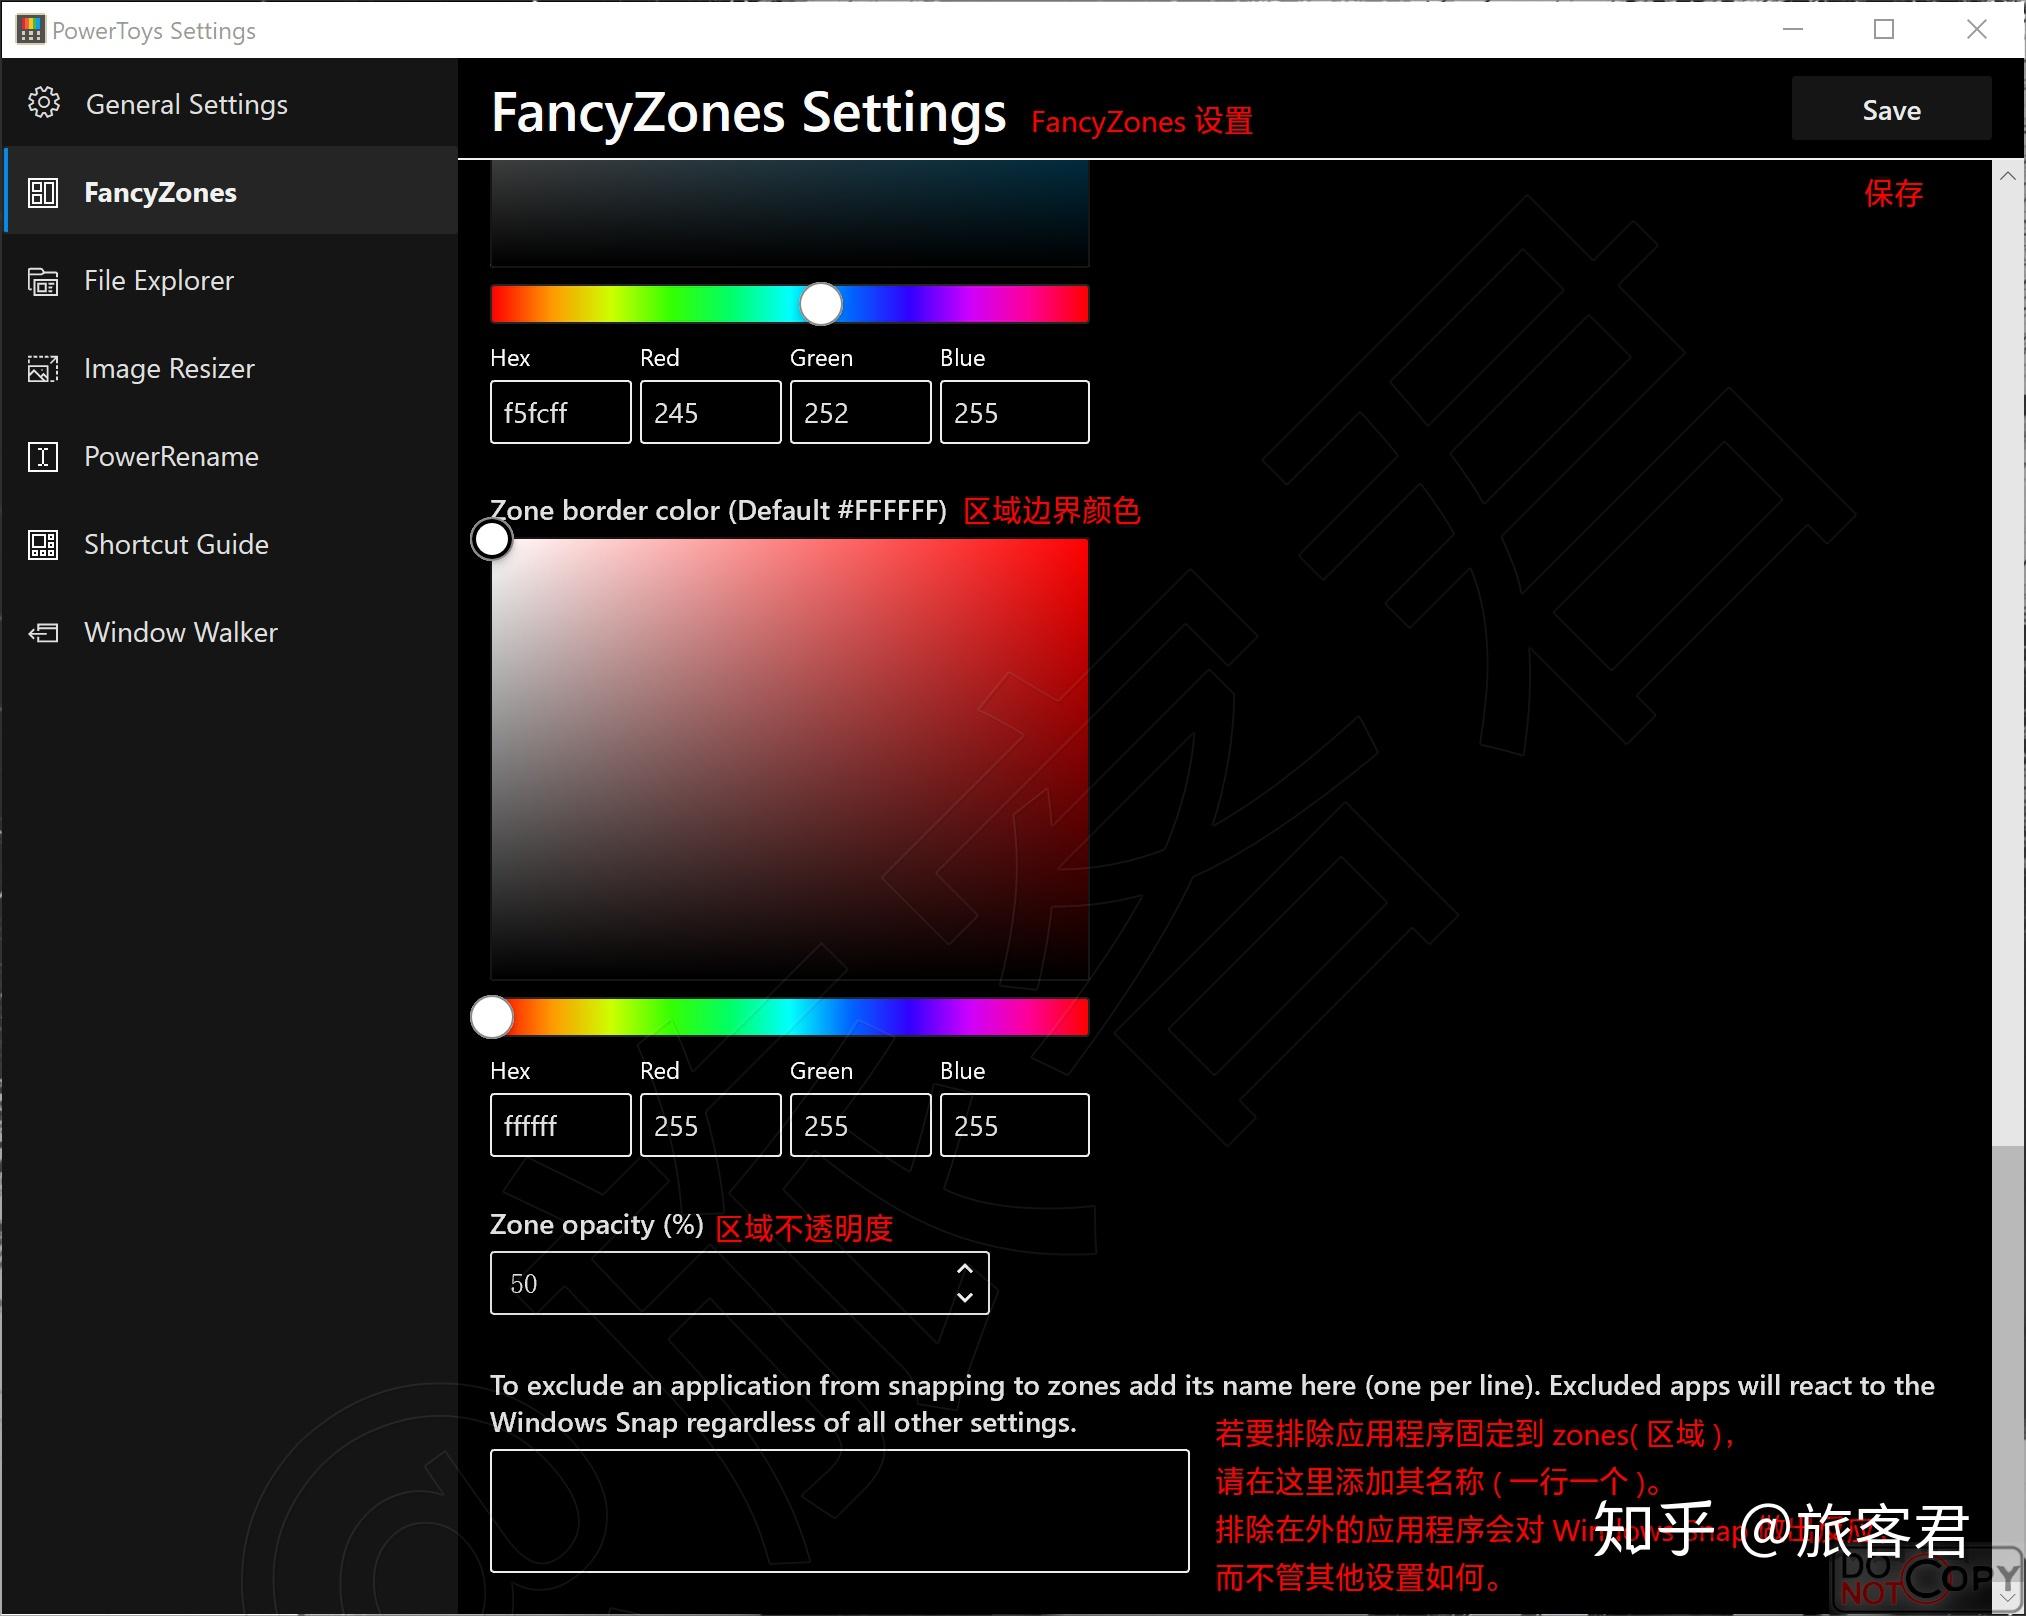2026x1616 pixels.
Task: Open the Shortcut Guide keyboard icon
Action: 44,545
